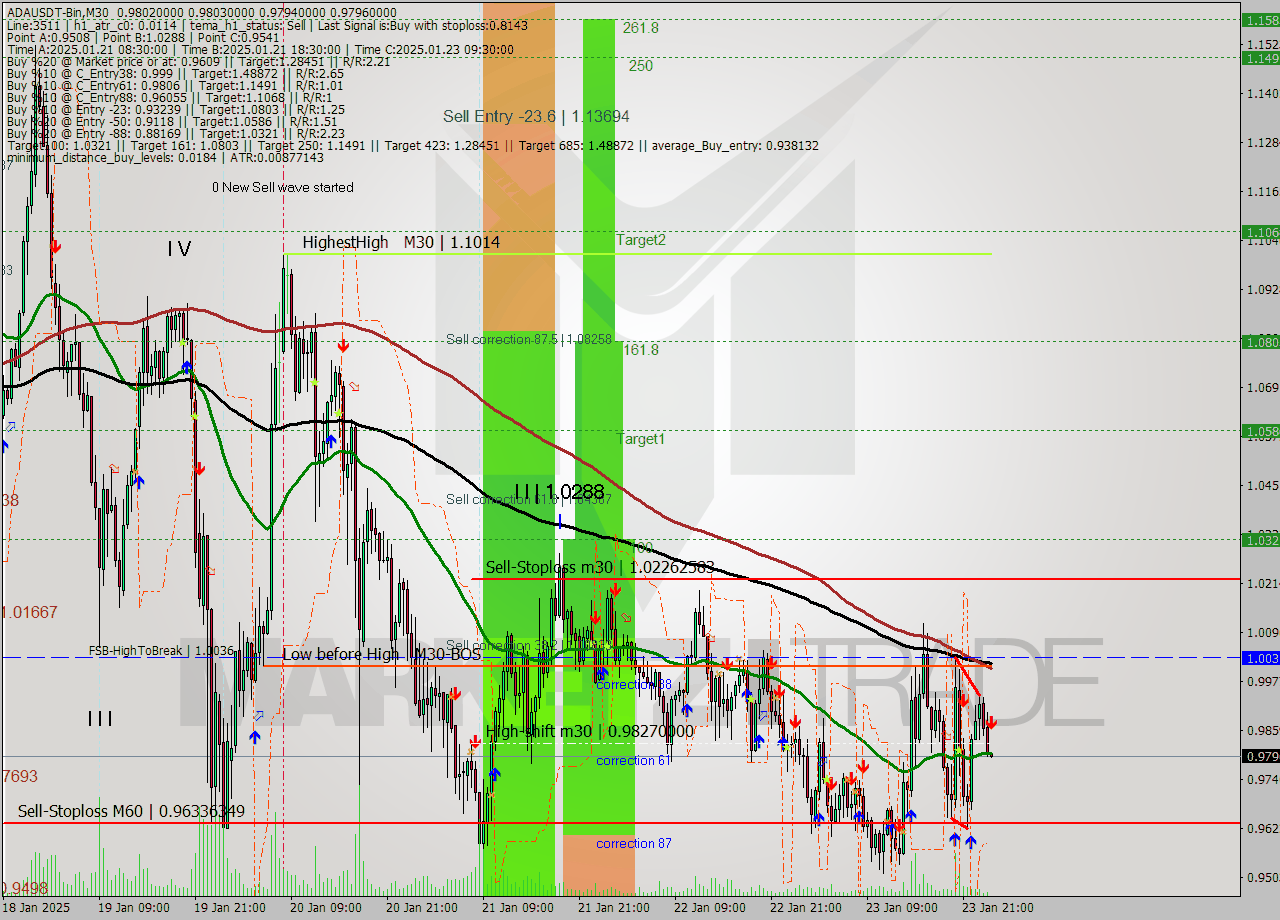
Task: Click the green 1.158 price tag
Action: 1260,20
